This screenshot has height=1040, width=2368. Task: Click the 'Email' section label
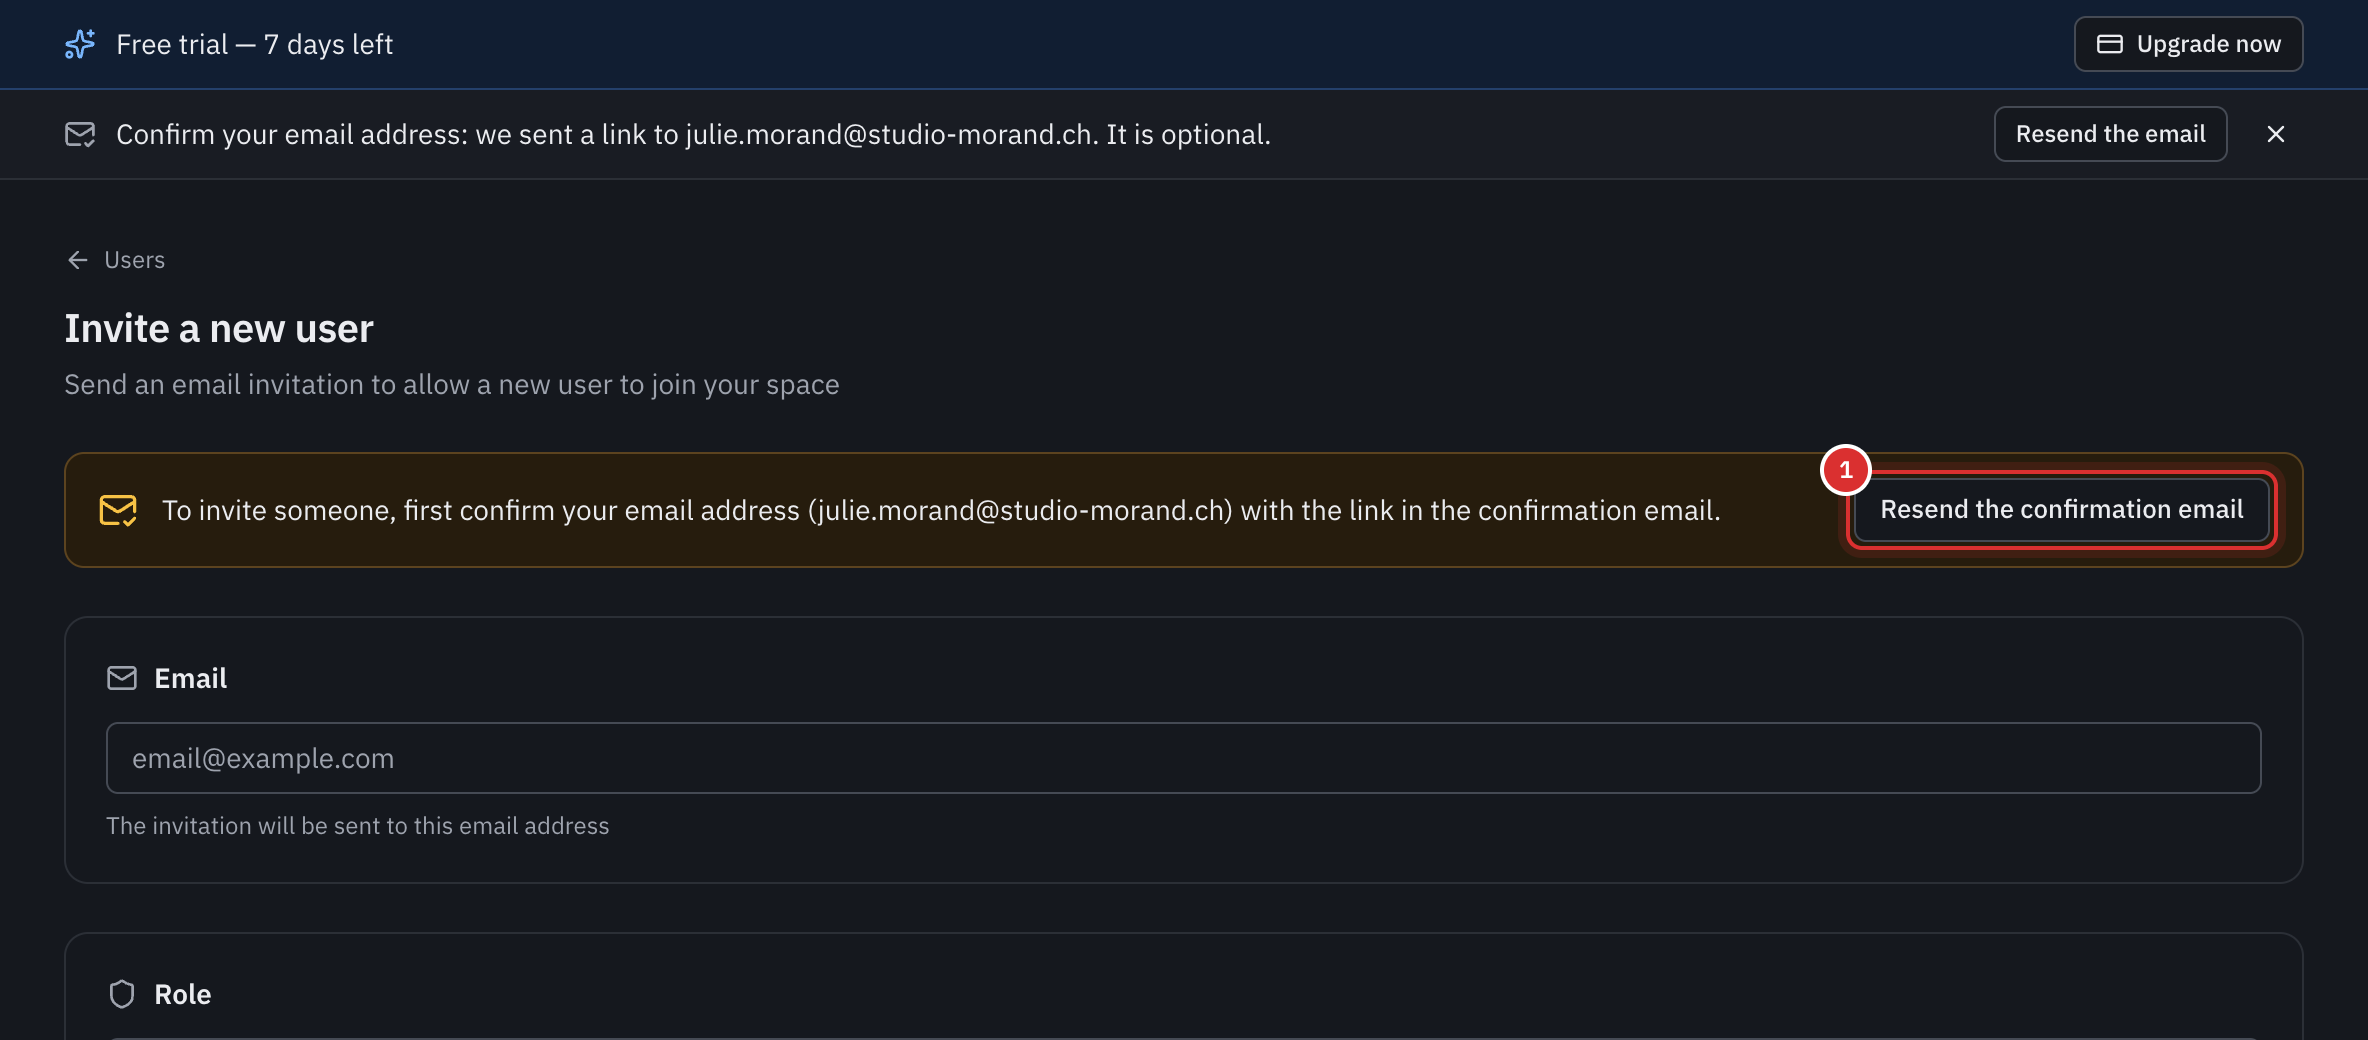[x=190, y=678]
